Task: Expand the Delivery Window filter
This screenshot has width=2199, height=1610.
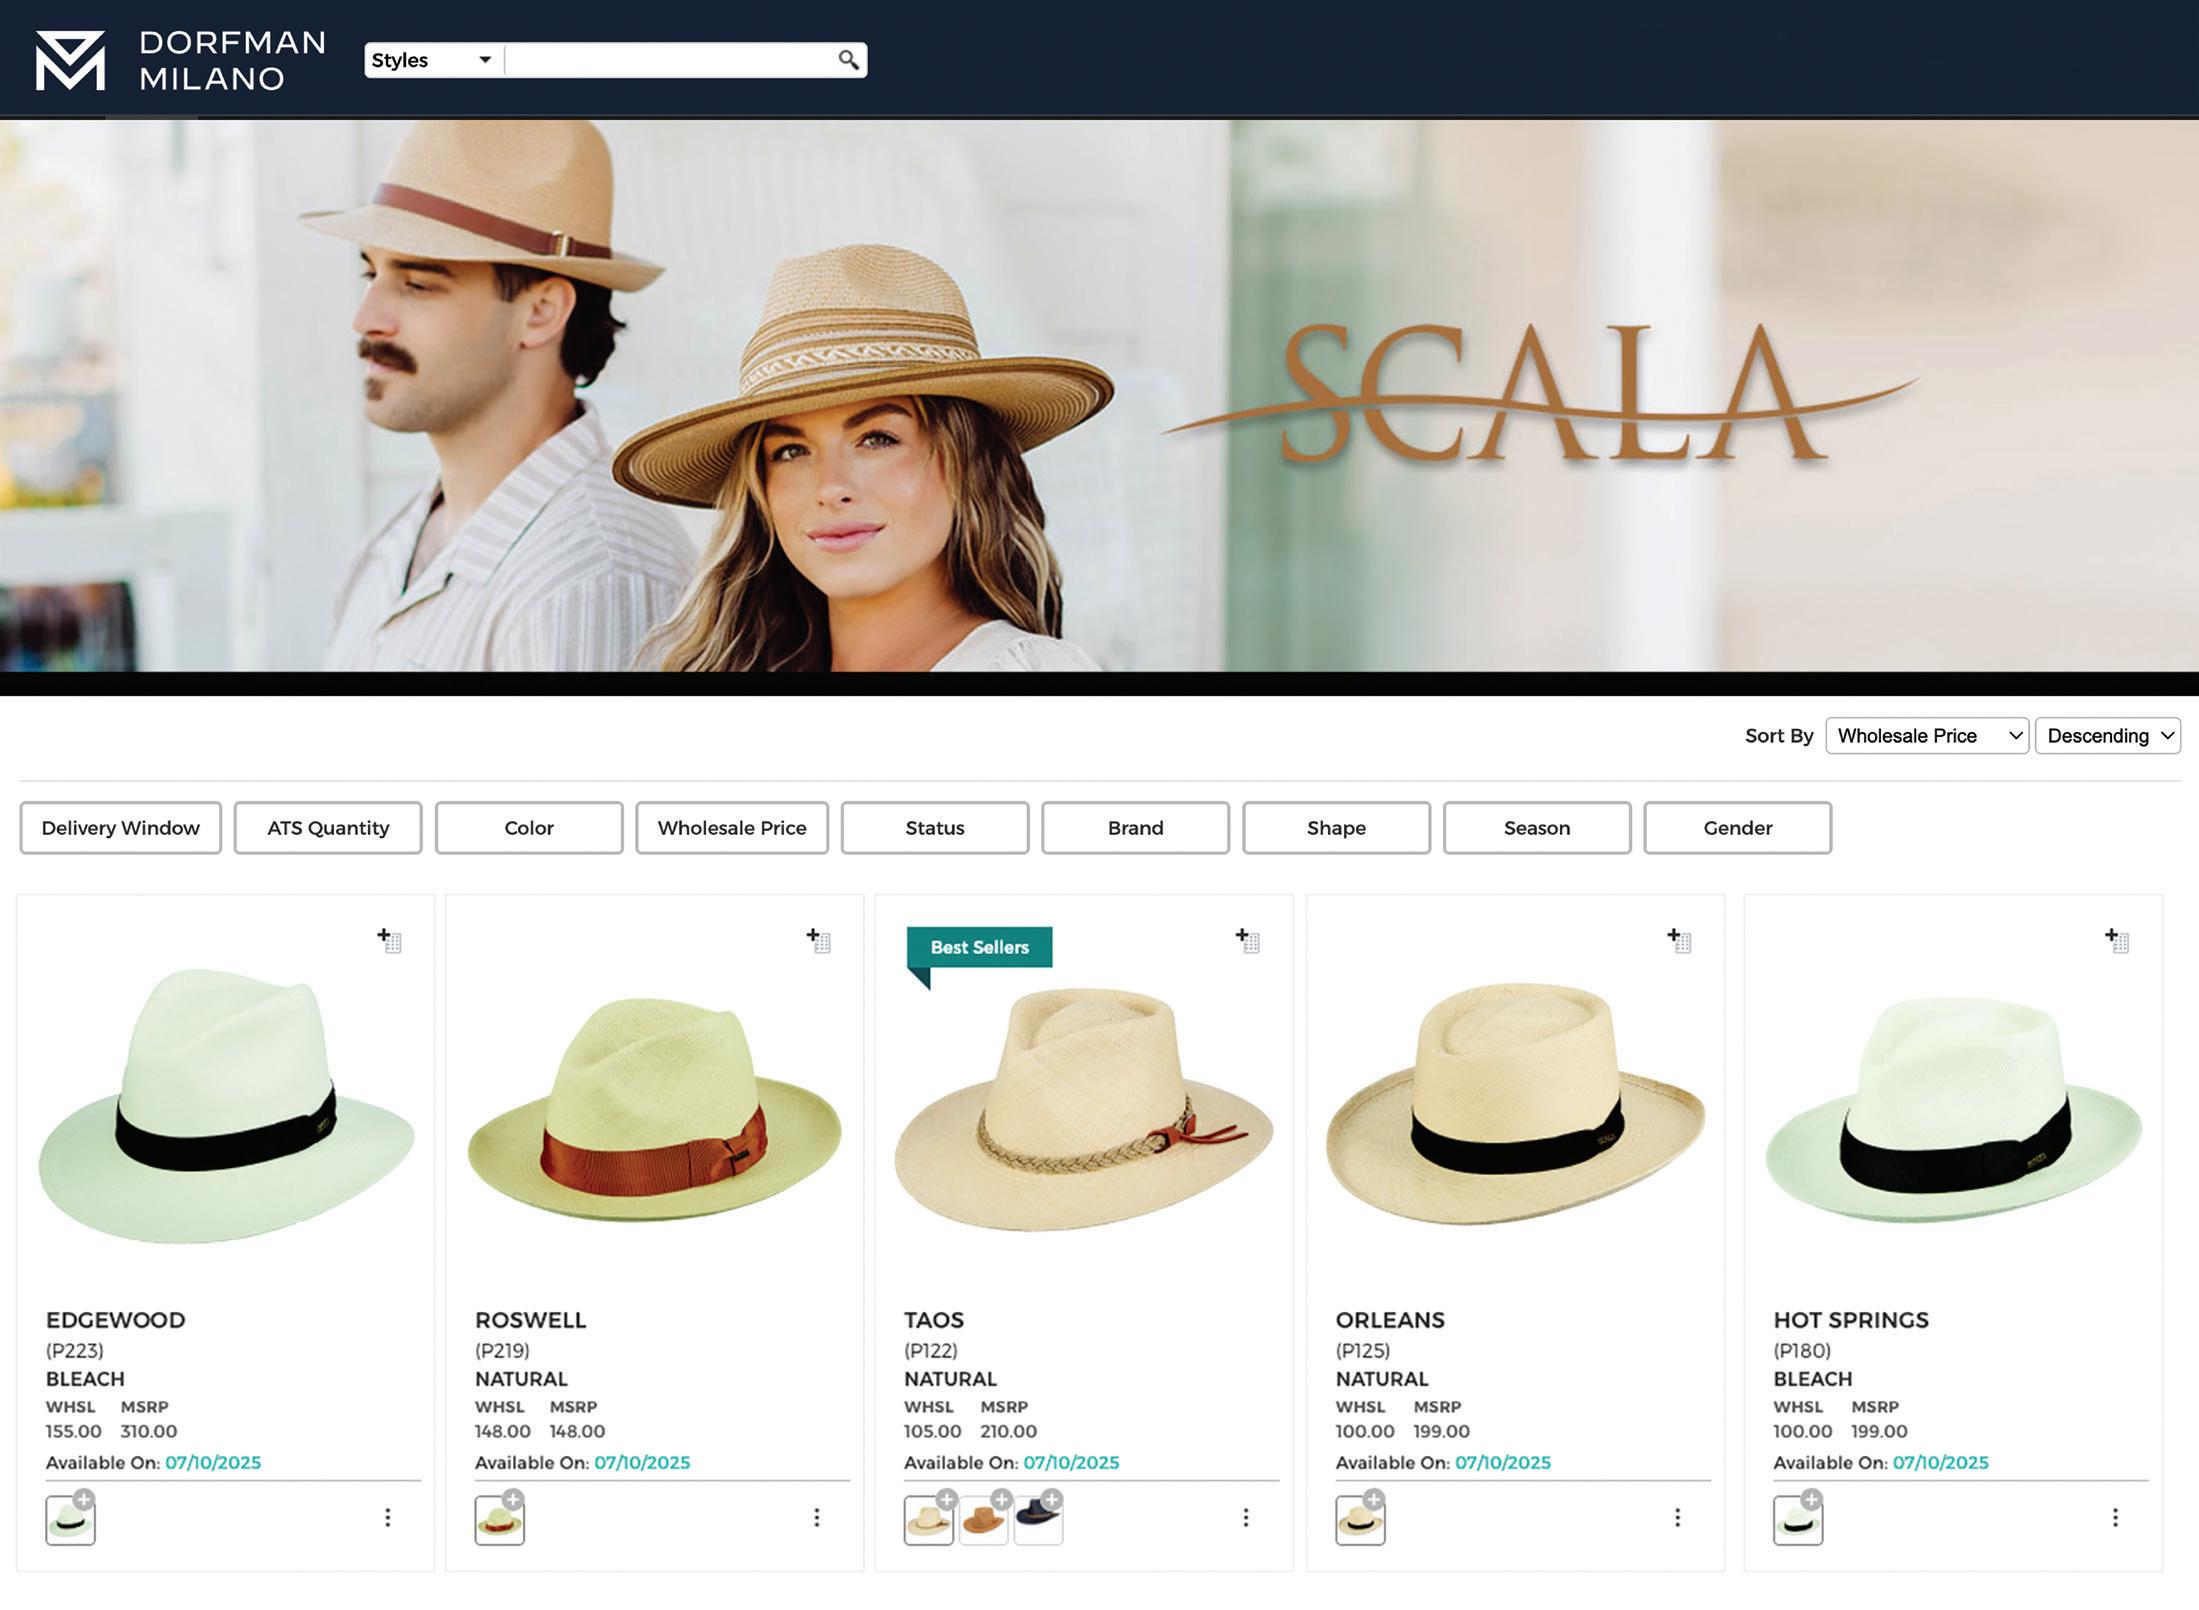Action: pos(121,828)
